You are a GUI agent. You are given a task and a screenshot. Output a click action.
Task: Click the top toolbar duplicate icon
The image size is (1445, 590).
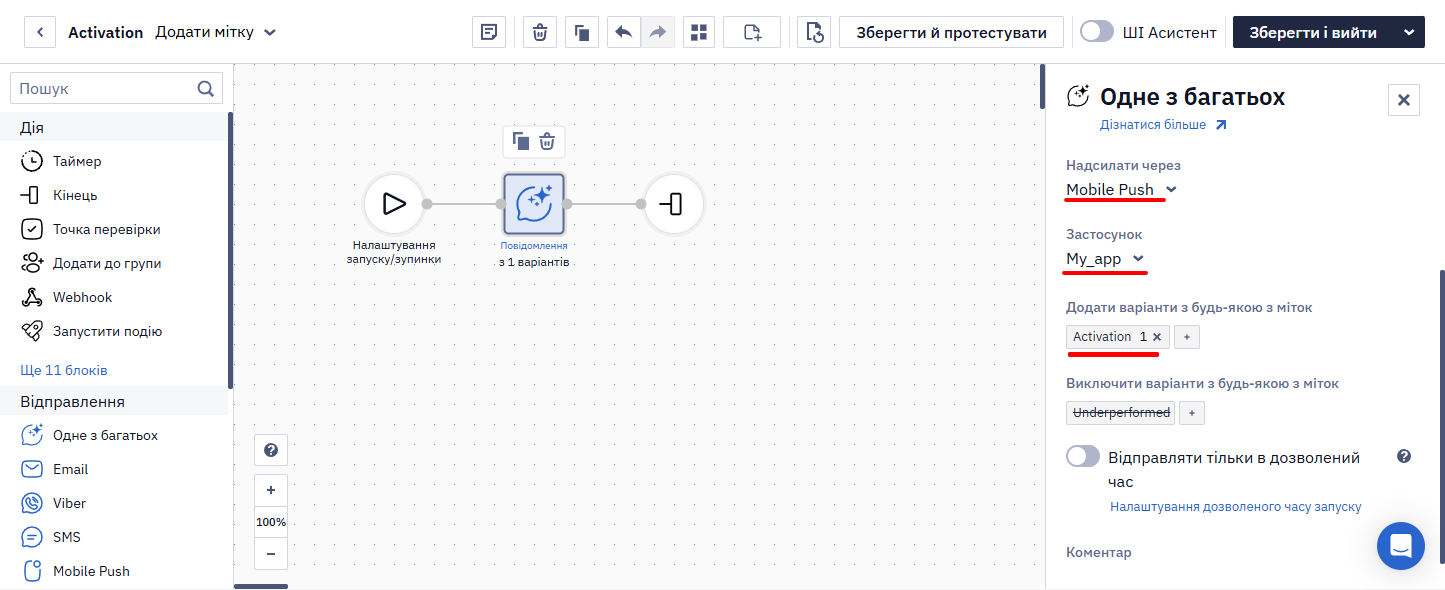(582, 32)
